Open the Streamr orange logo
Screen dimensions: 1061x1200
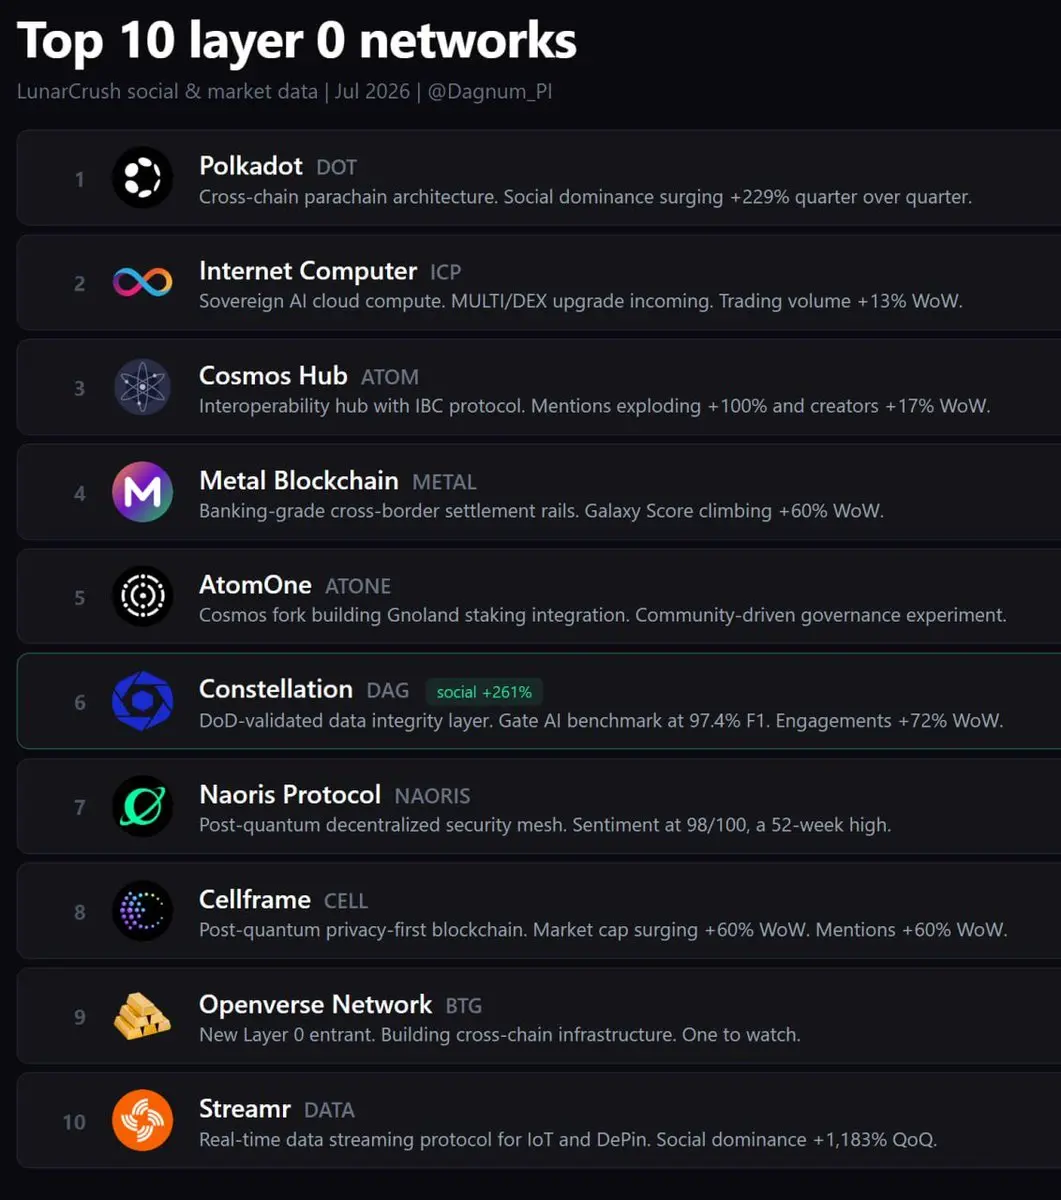pyautogui.click(x=142, y=1121)
